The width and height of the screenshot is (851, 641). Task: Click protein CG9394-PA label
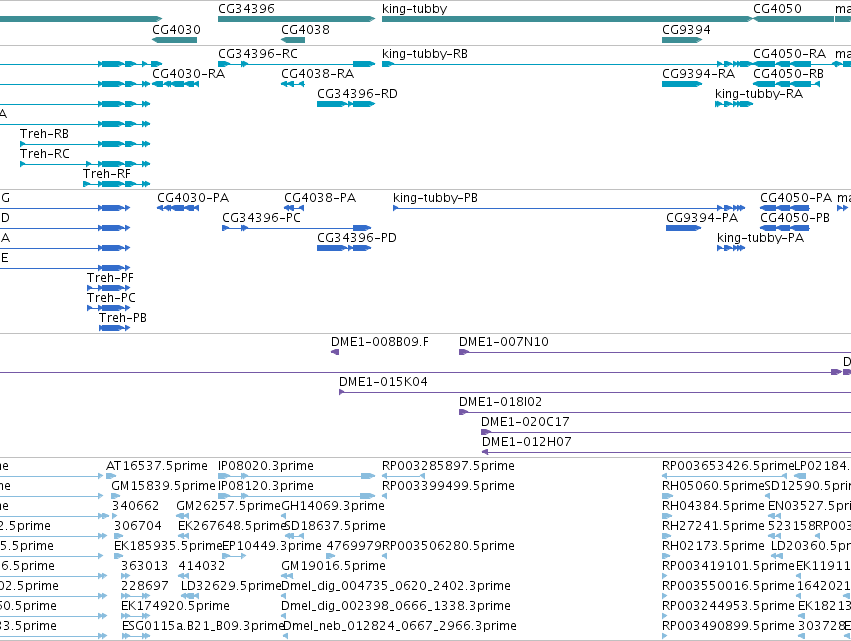[x=702, y=218]
